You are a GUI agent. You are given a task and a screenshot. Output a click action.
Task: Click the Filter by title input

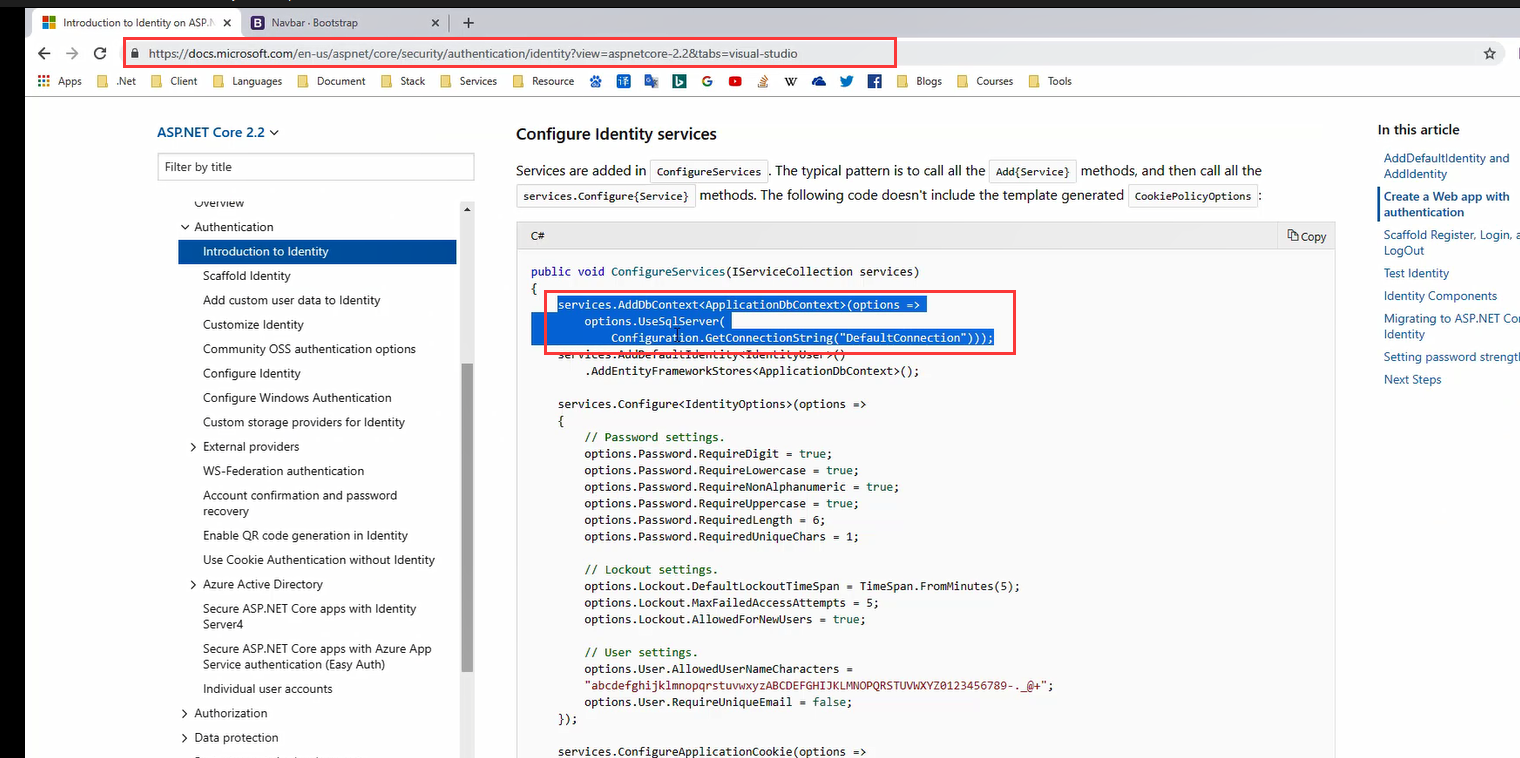pos(316,167)
